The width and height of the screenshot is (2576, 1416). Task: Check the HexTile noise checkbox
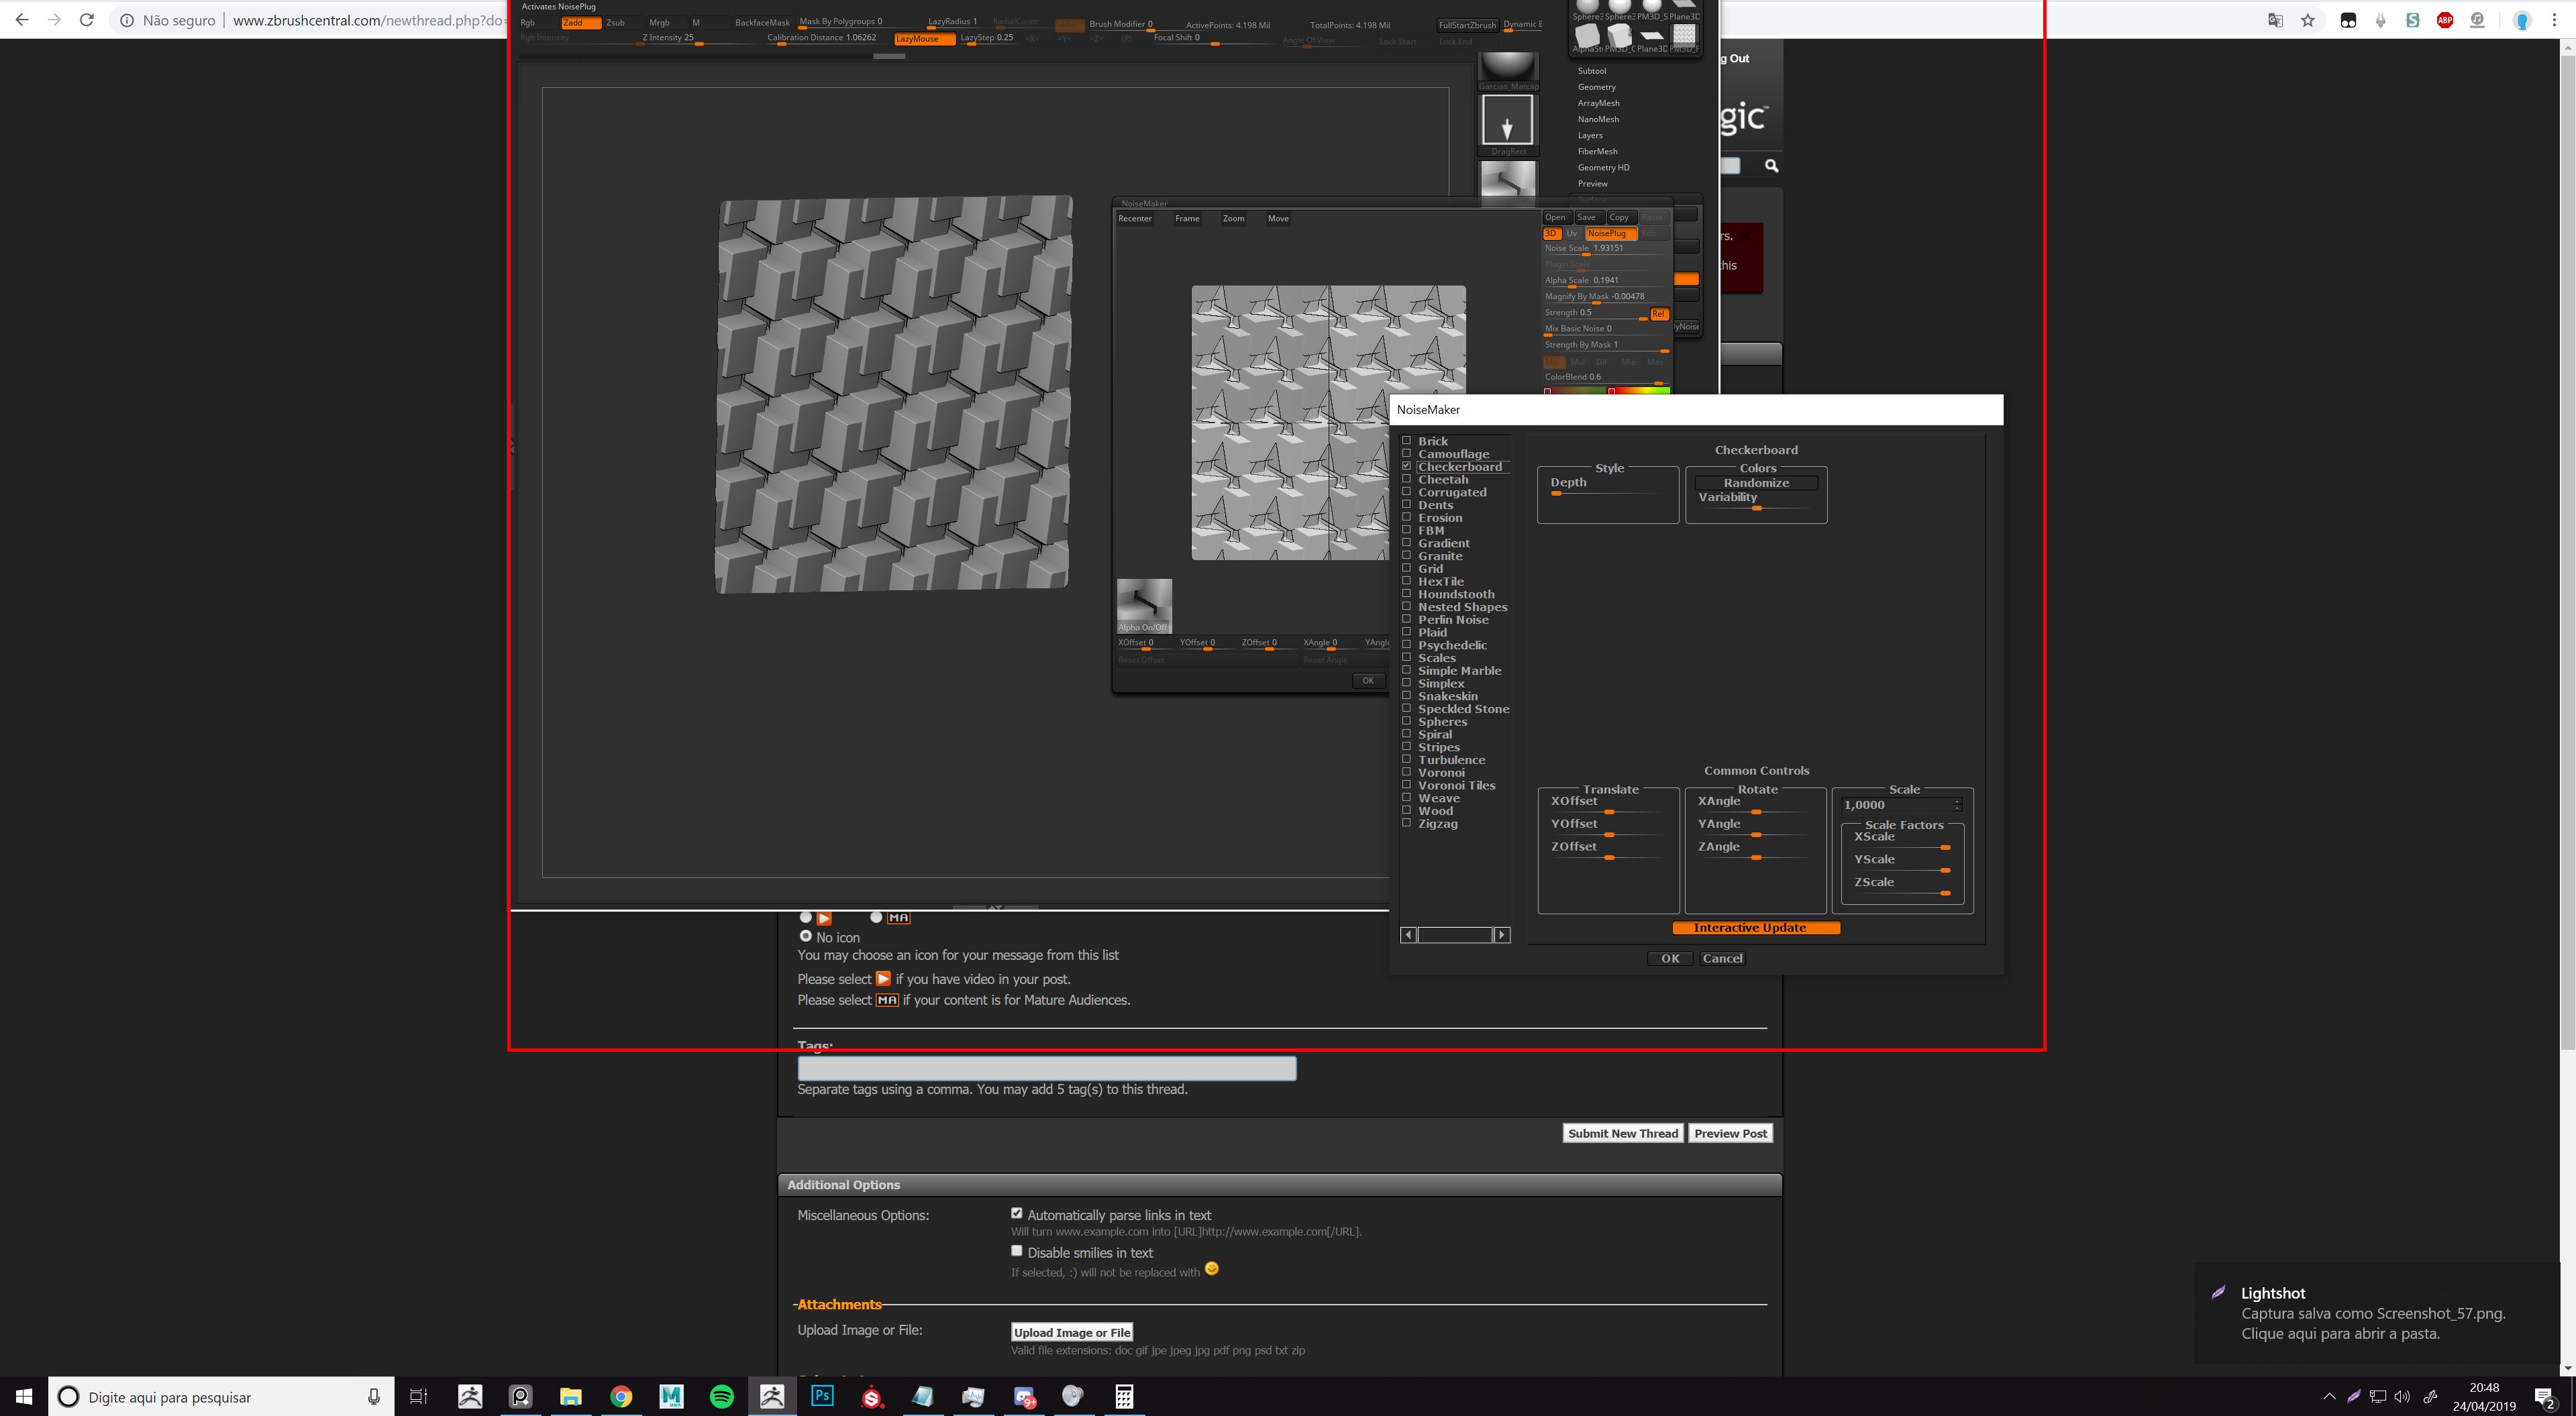click(x=1406, y=580)
